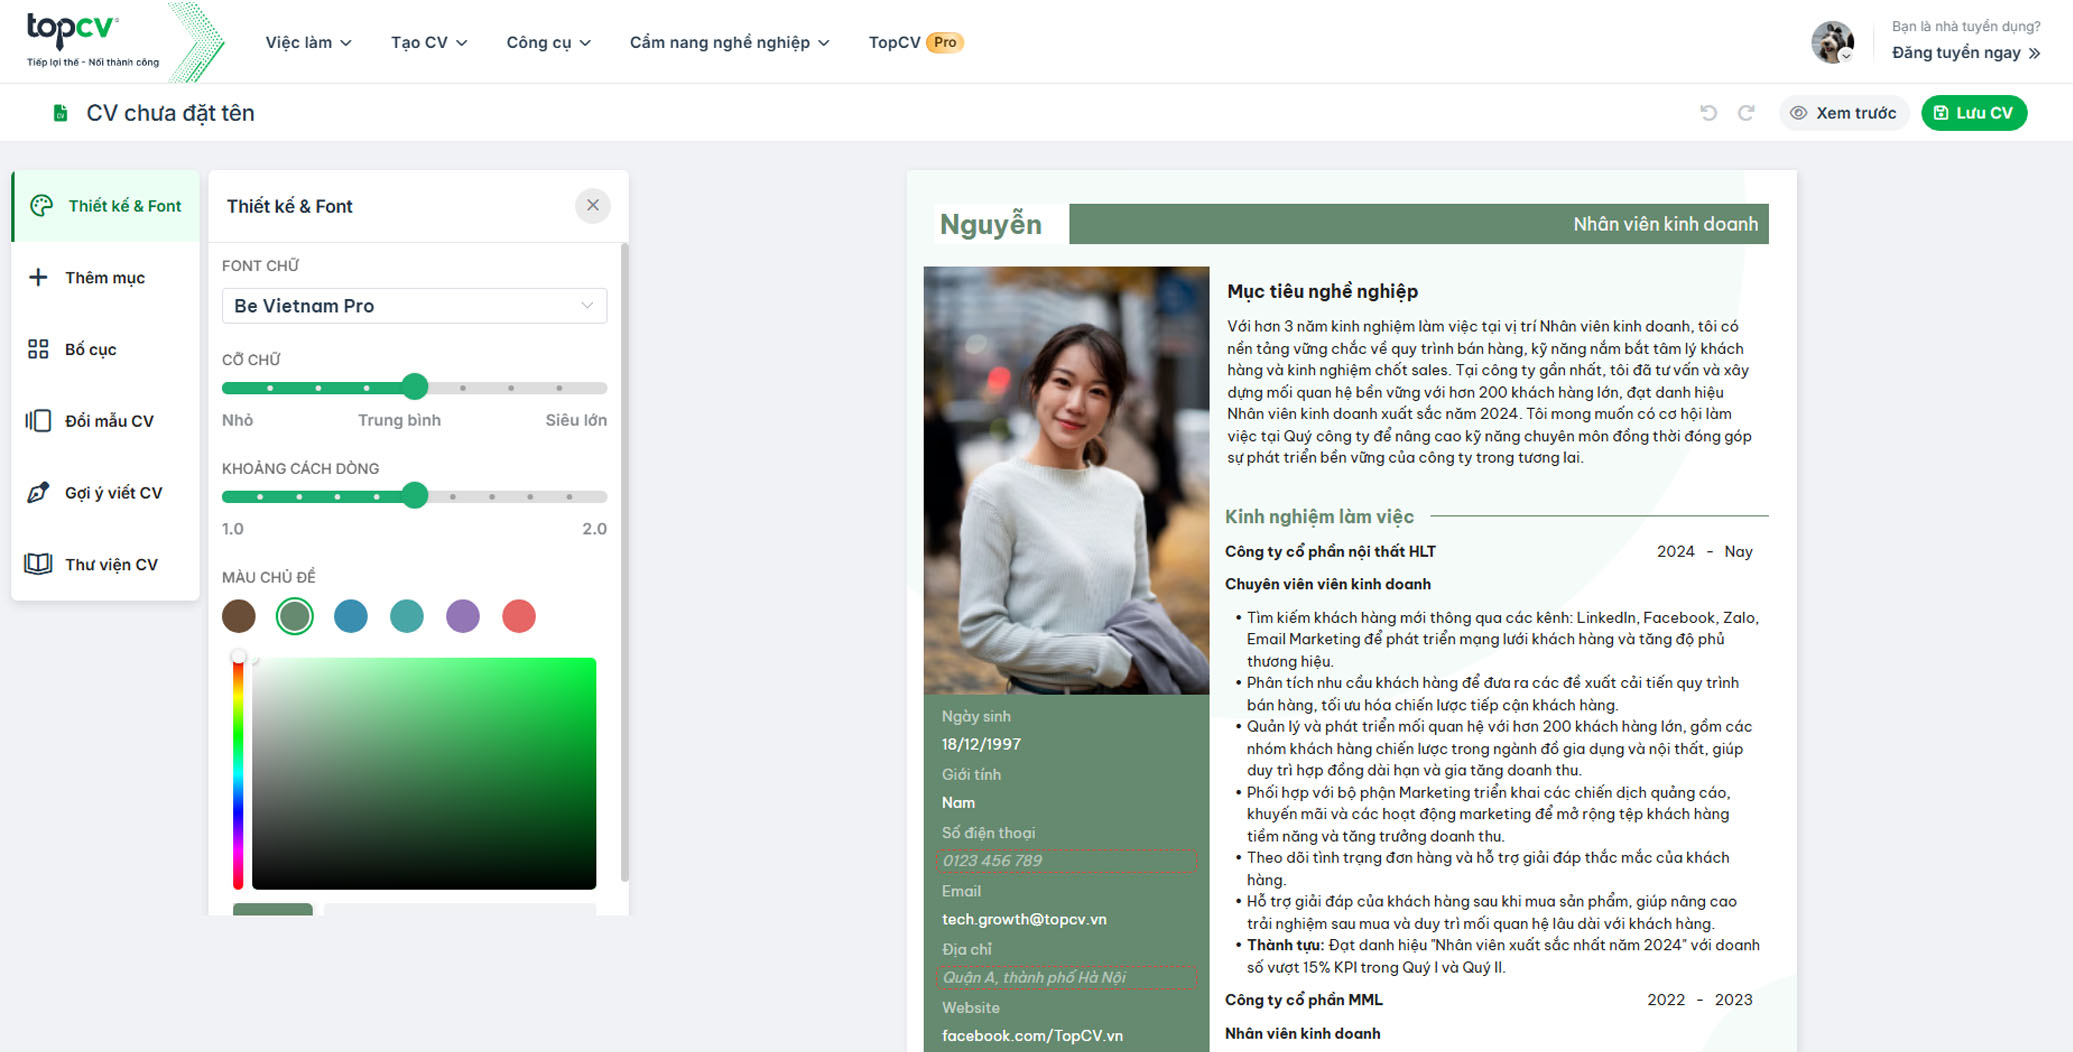This screenshot has width=2073, height=1052.
Task: Select the green theme color swatch
Action: tap(294, 616)
